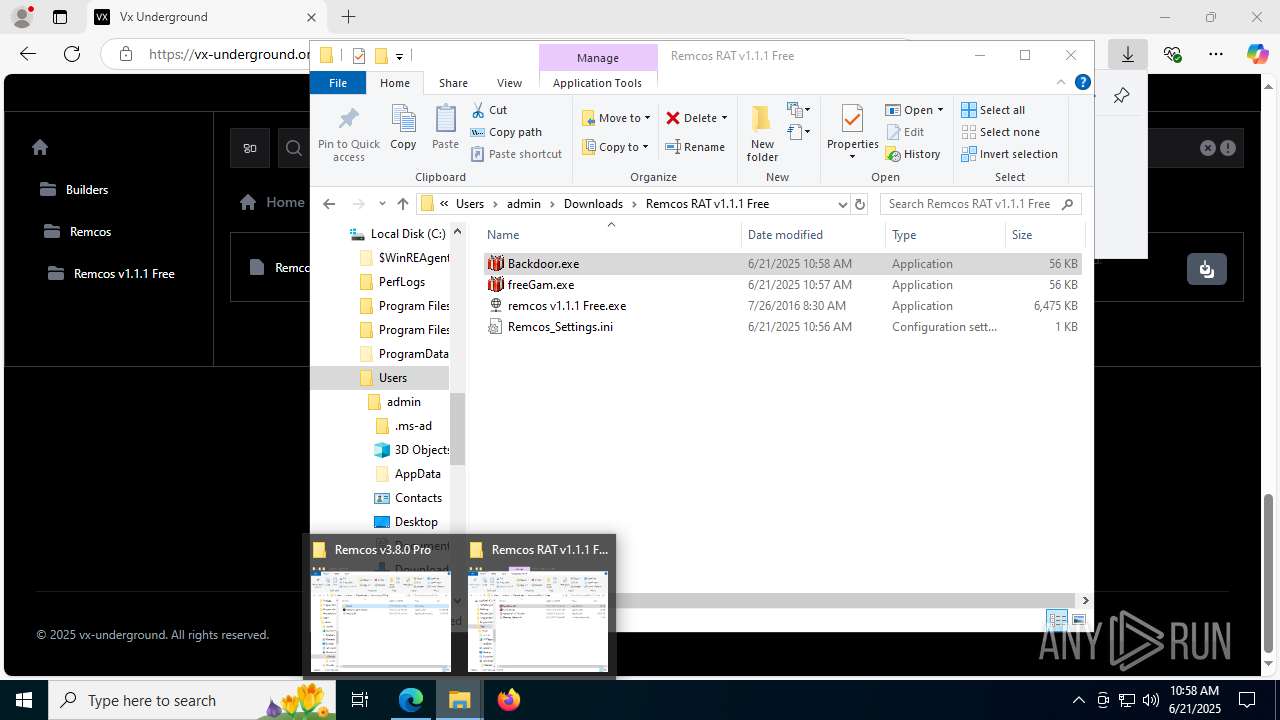Click the admin breadcrumb in address bar
The height and width of the screenshot is (720, 1280).
click(x=524, y=204)
